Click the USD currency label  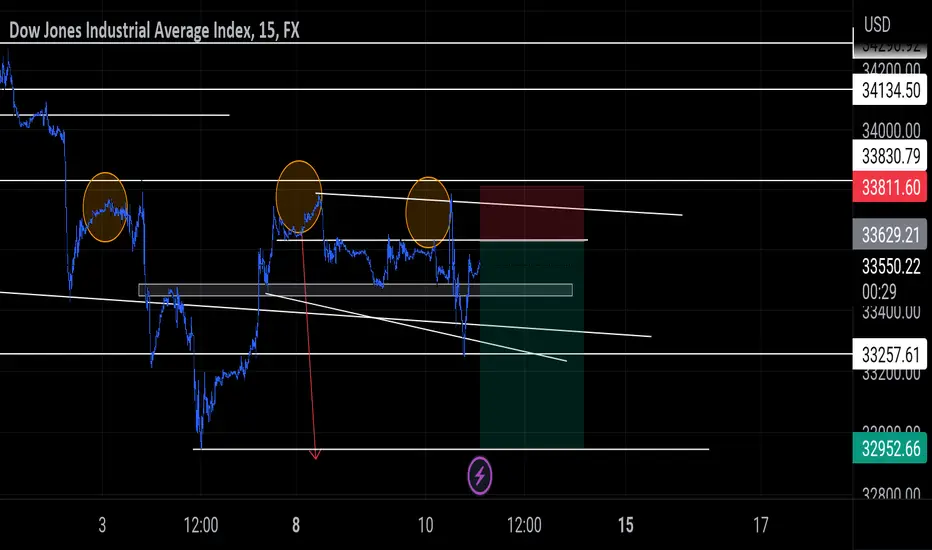tap(877, 24)
